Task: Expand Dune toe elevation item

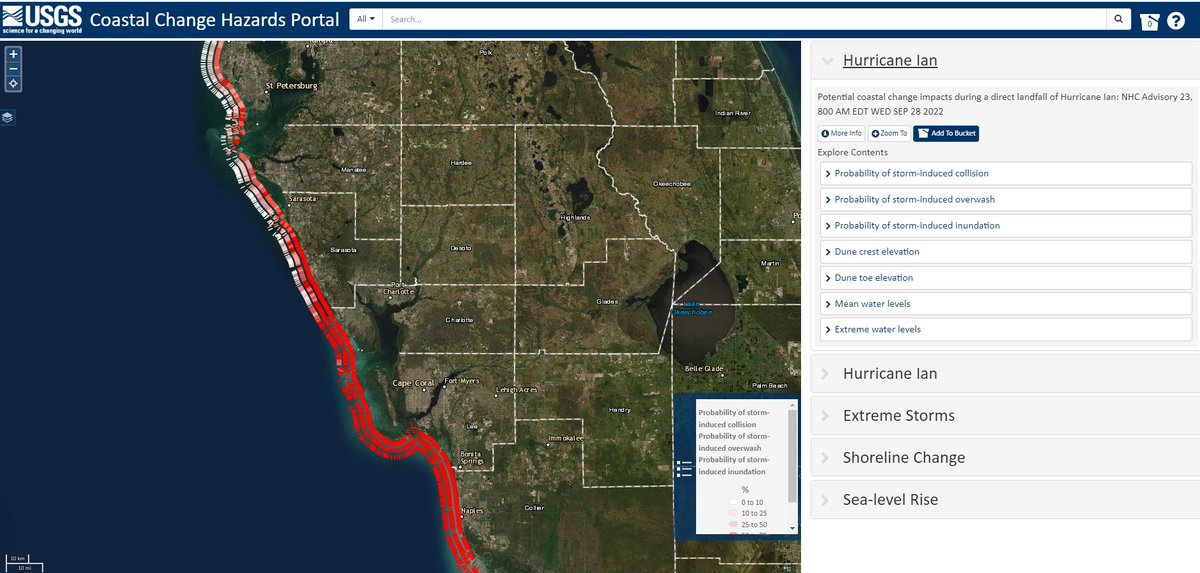Action: [1005, 277]
